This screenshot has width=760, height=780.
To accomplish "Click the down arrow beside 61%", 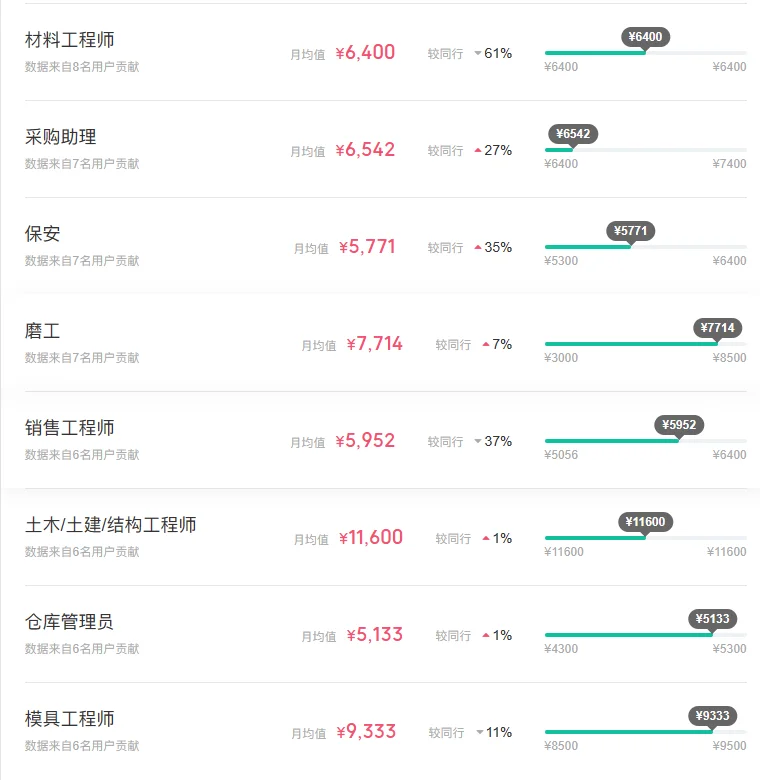I will (x=478, y=53).
